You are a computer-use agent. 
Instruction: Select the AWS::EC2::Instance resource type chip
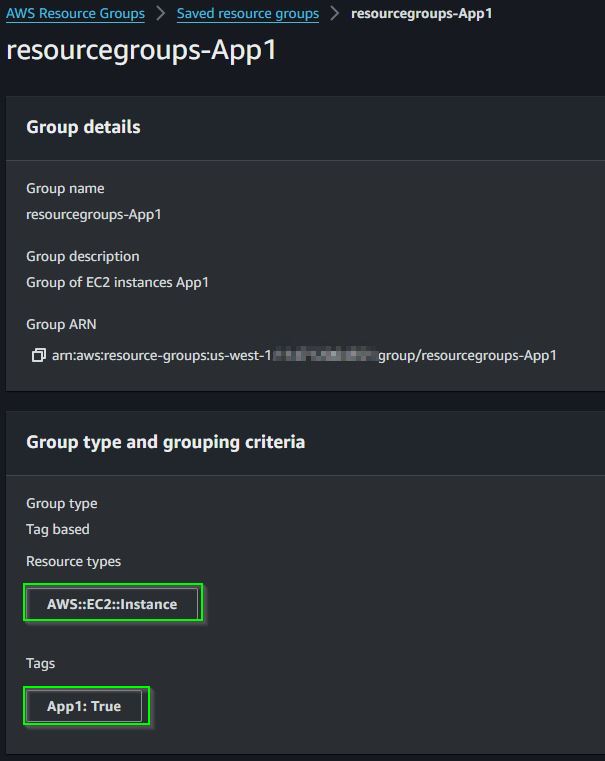click(112, 604)
